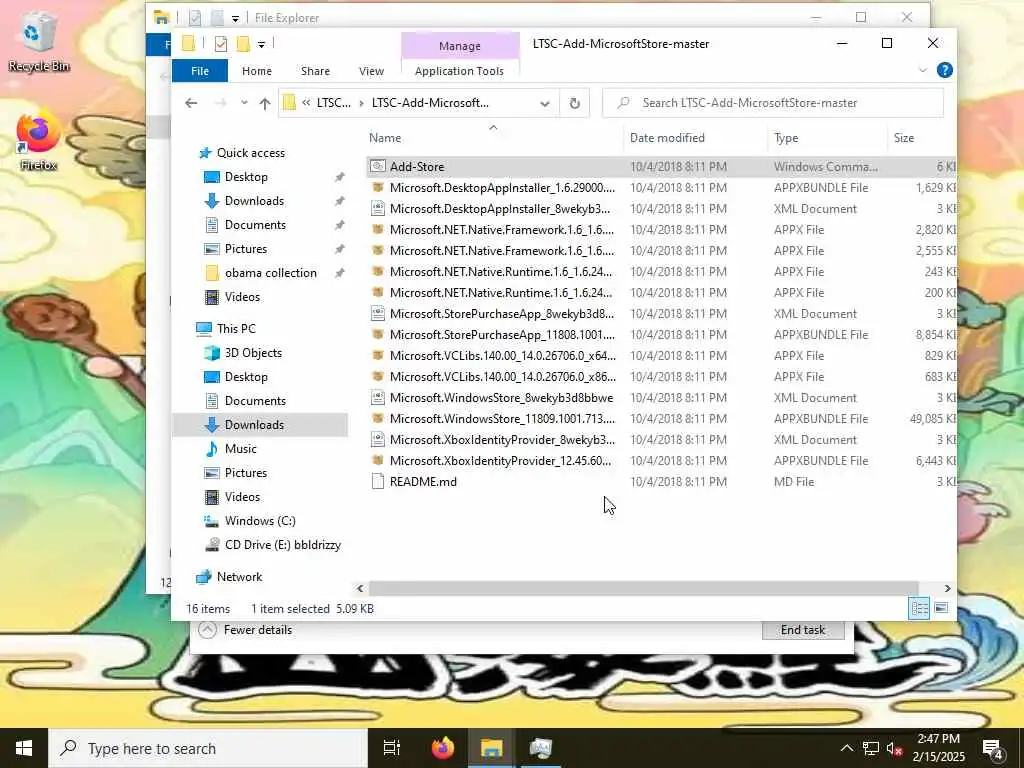Open 3D Objects under This PC

click(x=253, y=353)
